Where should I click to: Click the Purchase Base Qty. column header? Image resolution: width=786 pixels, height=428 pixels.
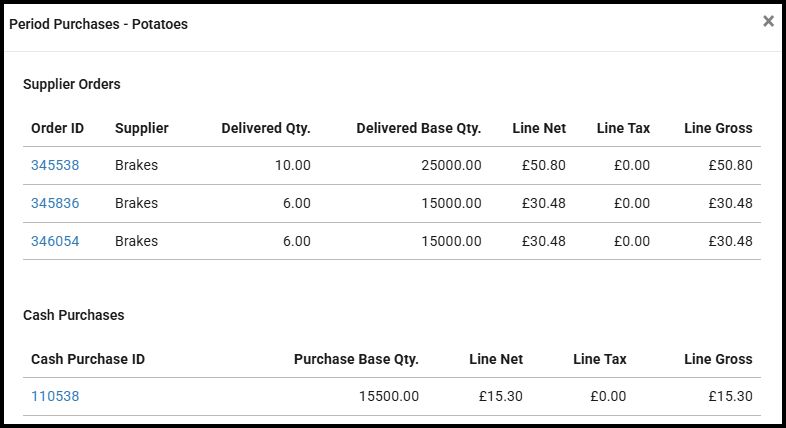[x=356, y=359]
